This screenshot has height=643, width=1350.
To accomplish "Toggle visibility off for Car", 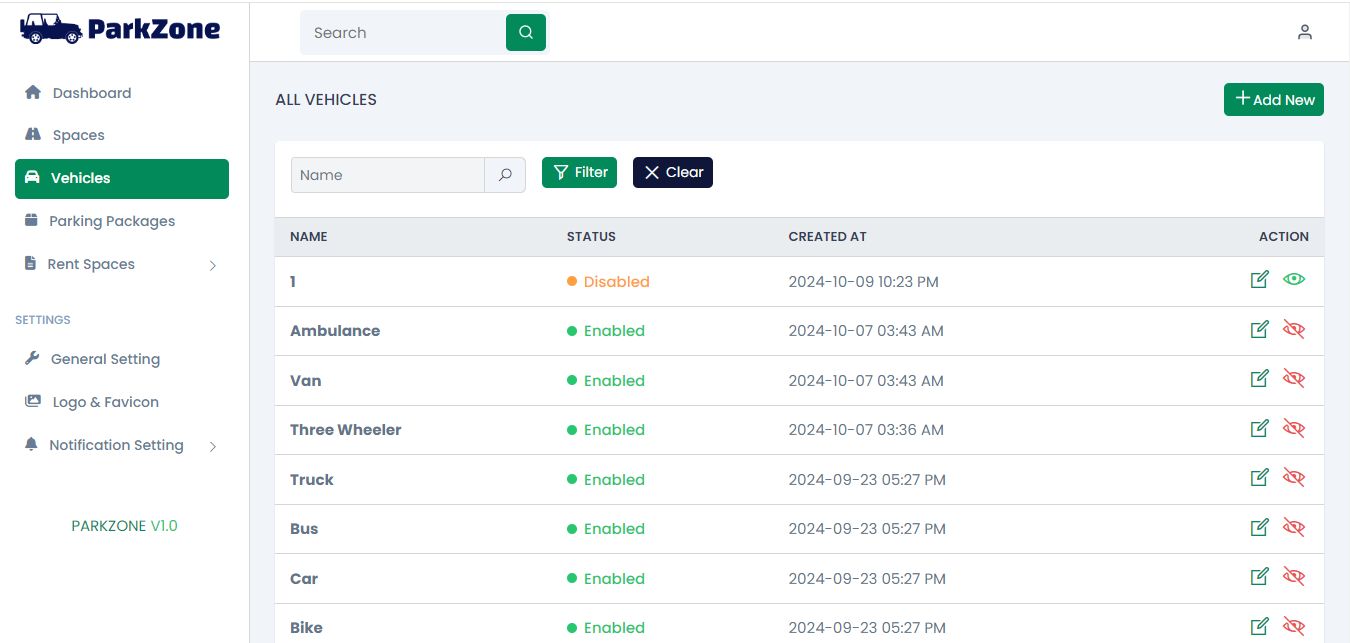I will coord(1294,577).
